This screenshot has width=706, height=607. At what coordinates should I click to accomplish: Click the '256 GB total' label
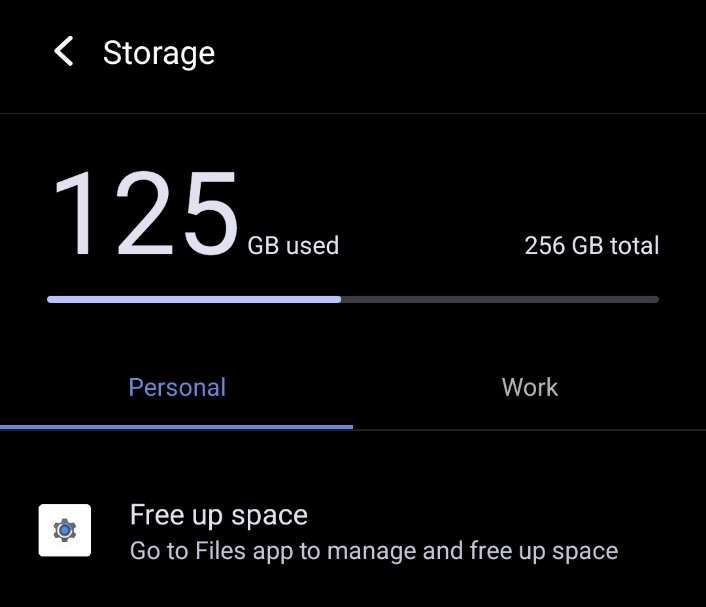point(591,245)
